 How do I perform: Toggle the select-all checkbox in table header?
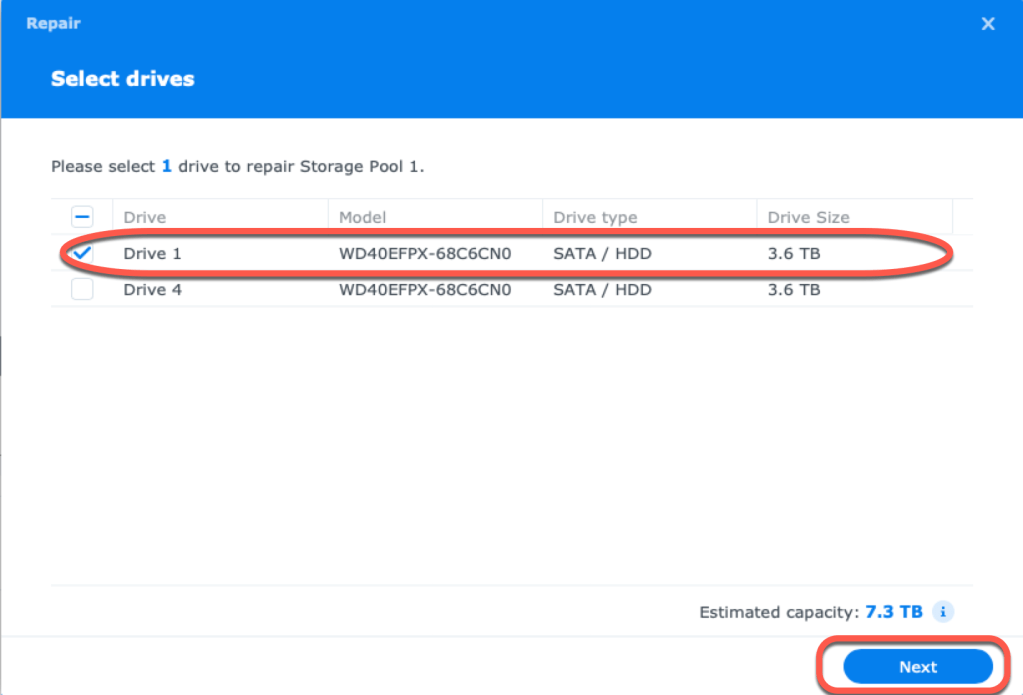click(x=82, y=217)
